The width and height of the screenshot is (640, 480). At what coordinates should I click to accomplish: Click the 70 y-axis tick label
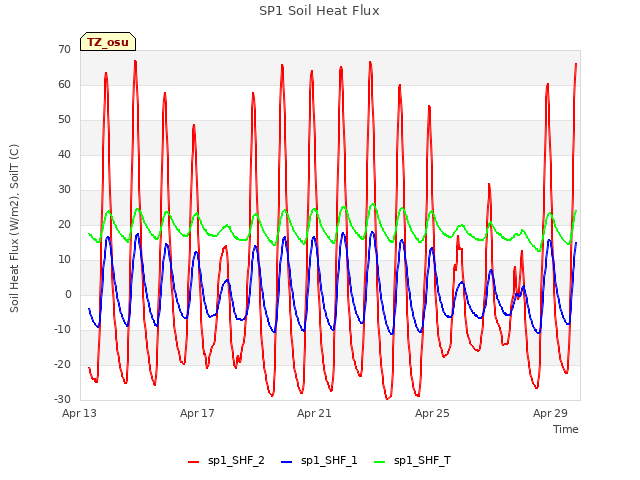coord(64,50)
